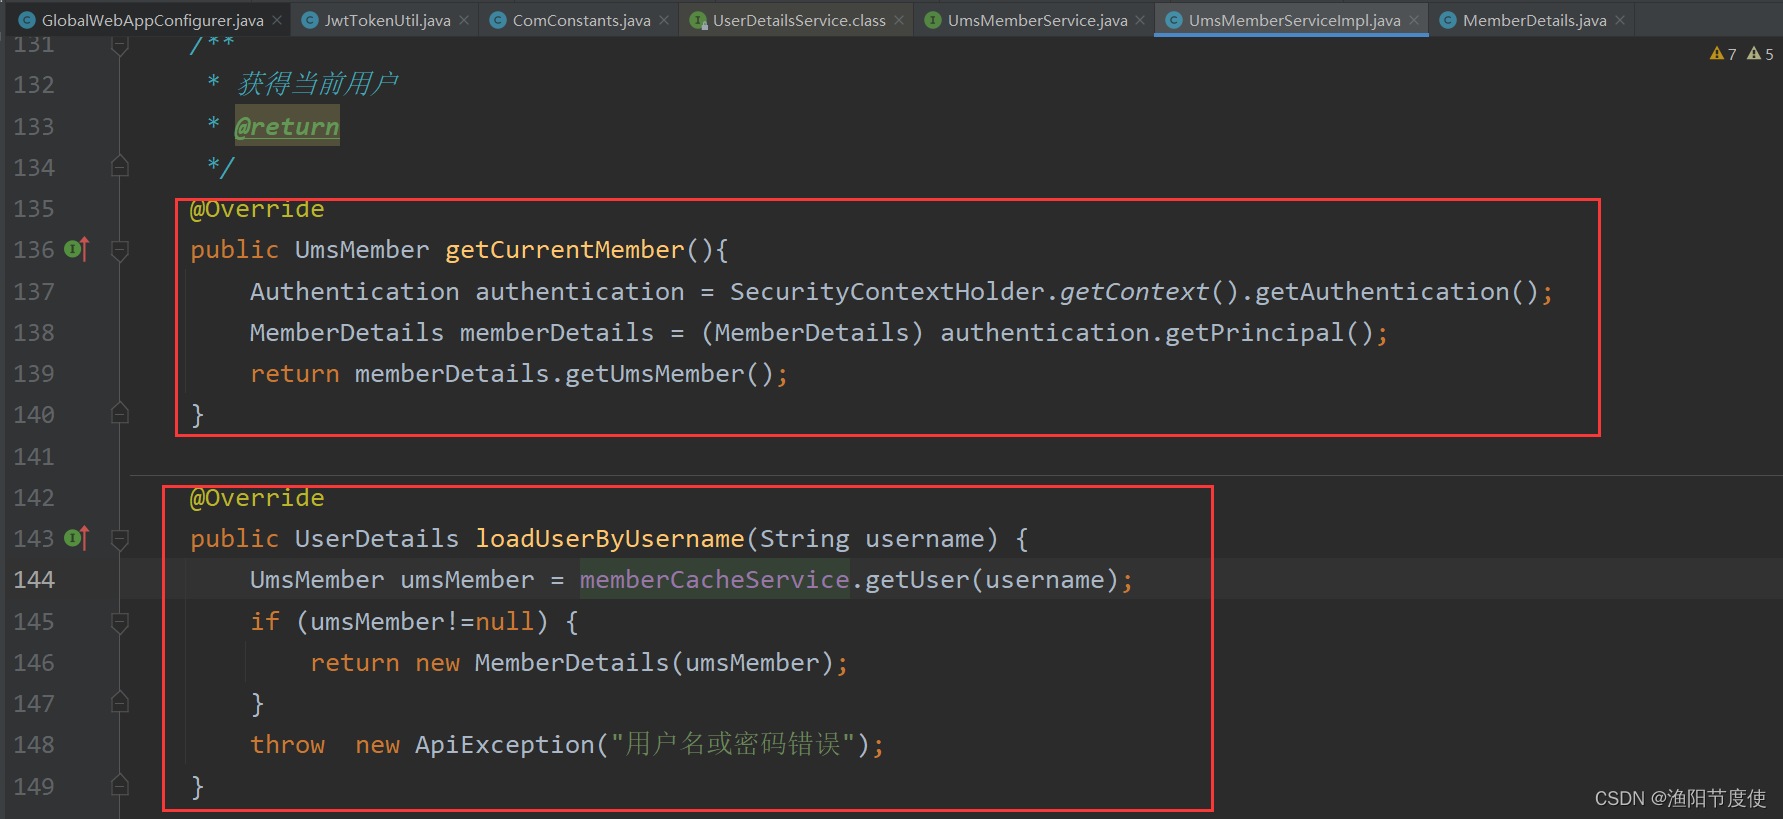Click line number 138 in gutter
1783x819 pixels.
[x=34, y=333]
